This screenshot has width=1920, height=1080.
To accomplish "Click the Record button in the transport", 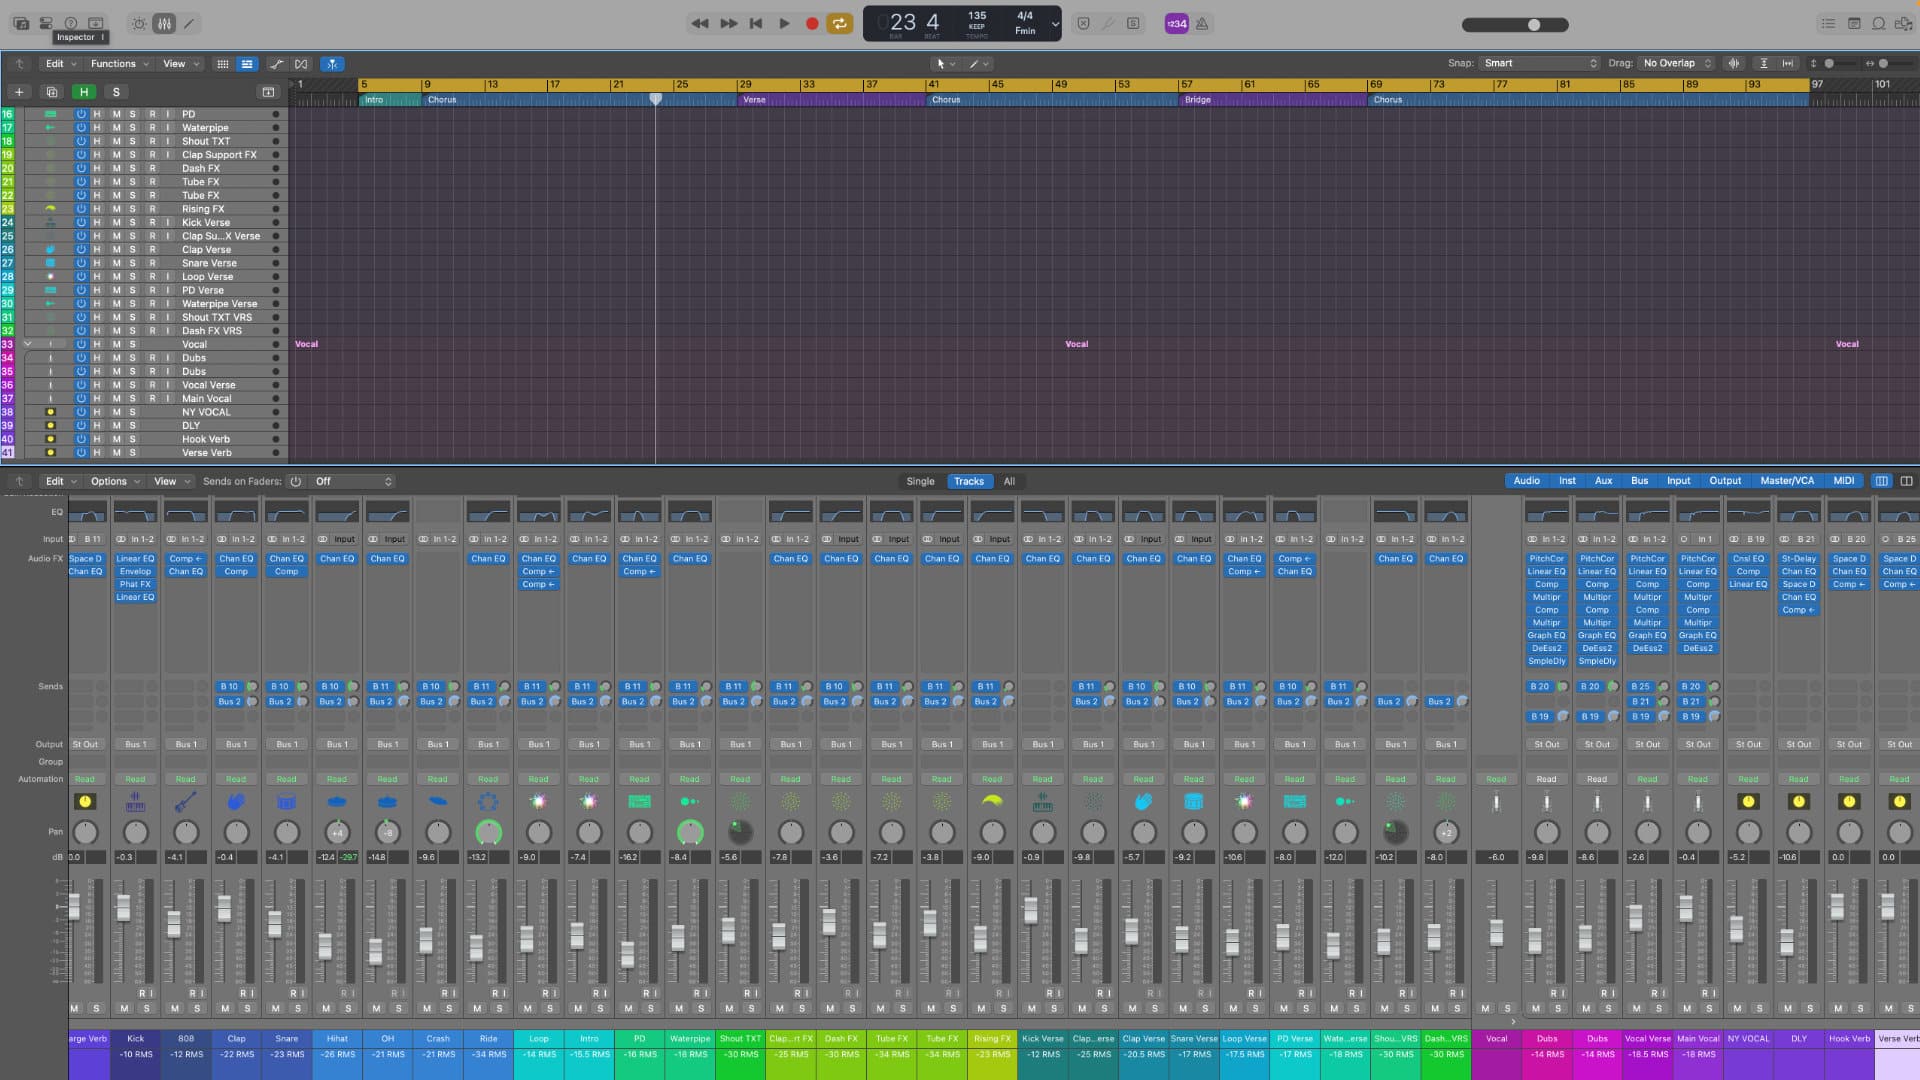I will pyautogui.click(x=812, y=23).
